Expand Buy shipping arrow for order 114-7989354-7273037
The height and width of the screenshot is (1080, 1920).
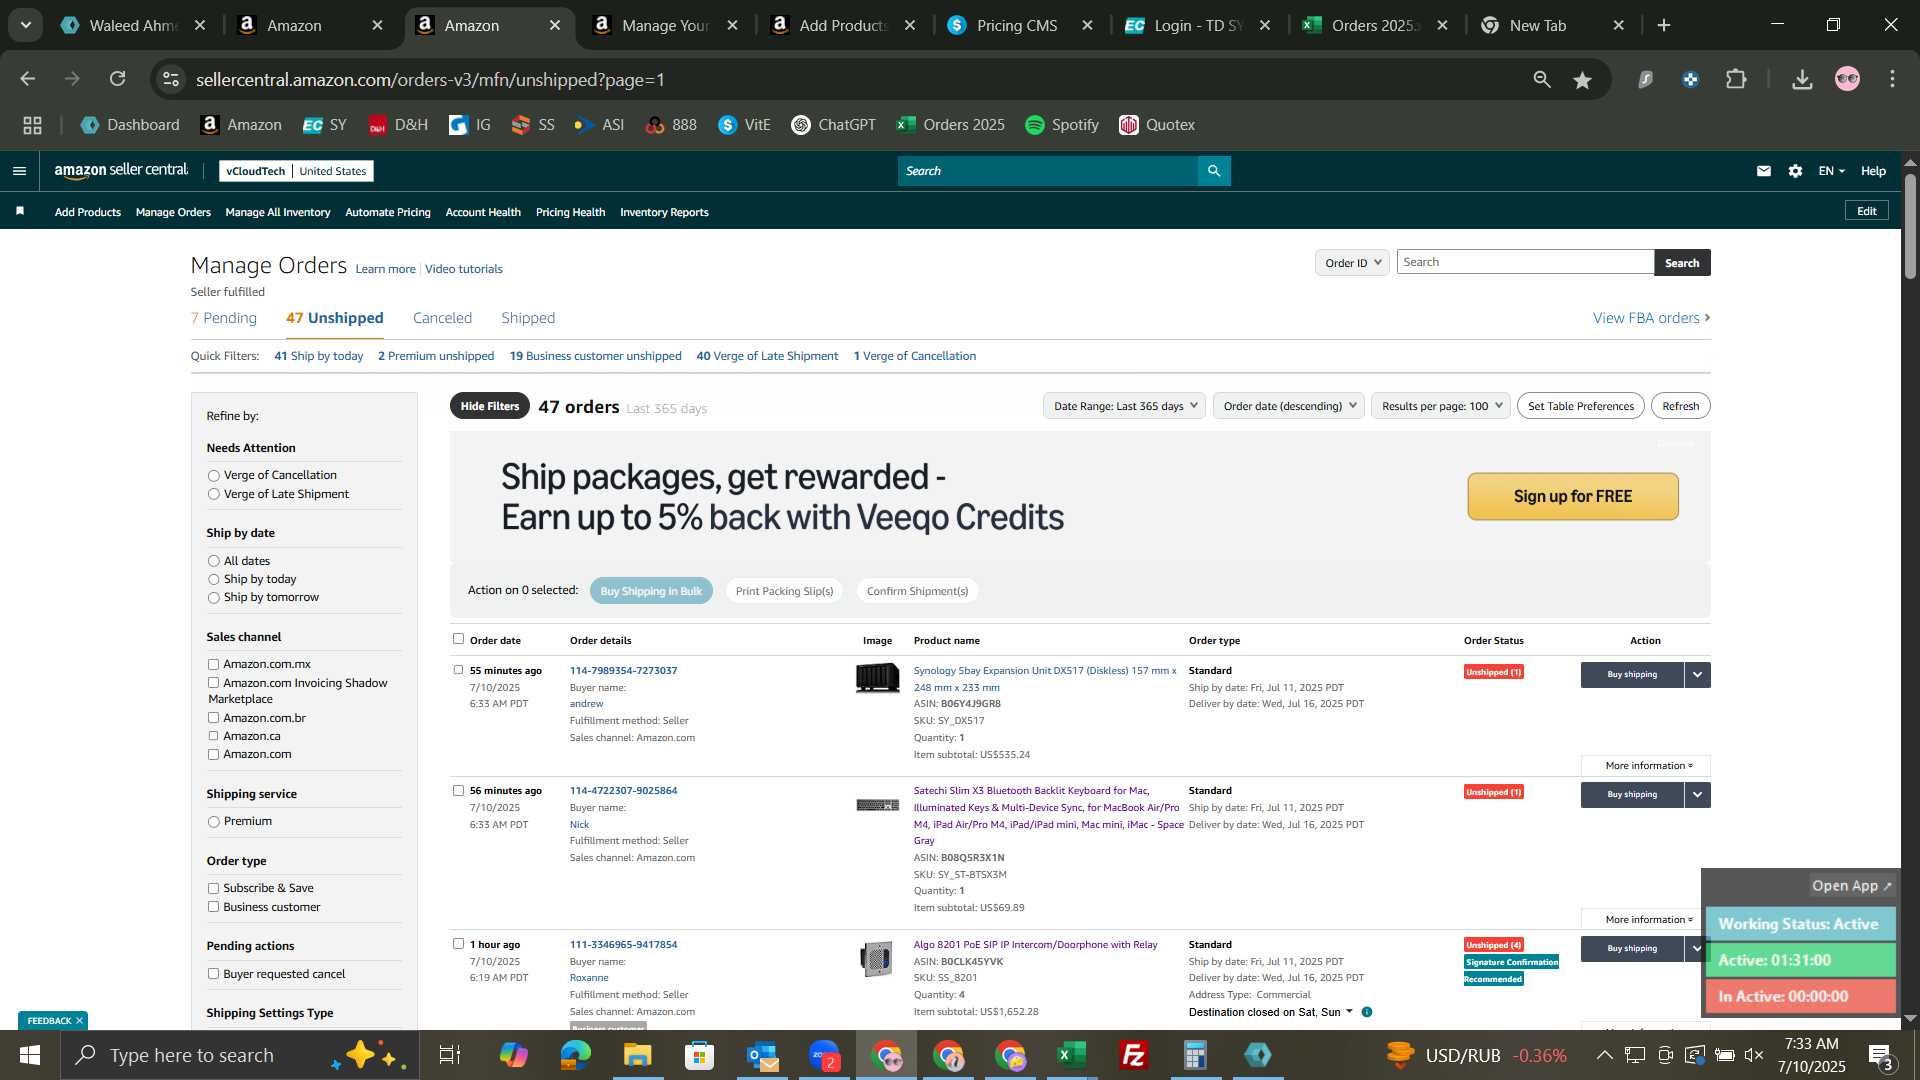1698,675
